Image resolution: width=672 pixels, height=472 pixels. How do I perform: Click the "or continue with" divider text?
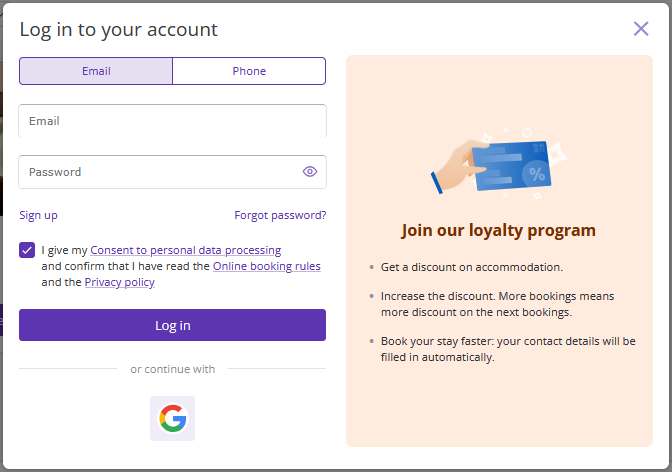pyautogui.click(x=173, y=369)
